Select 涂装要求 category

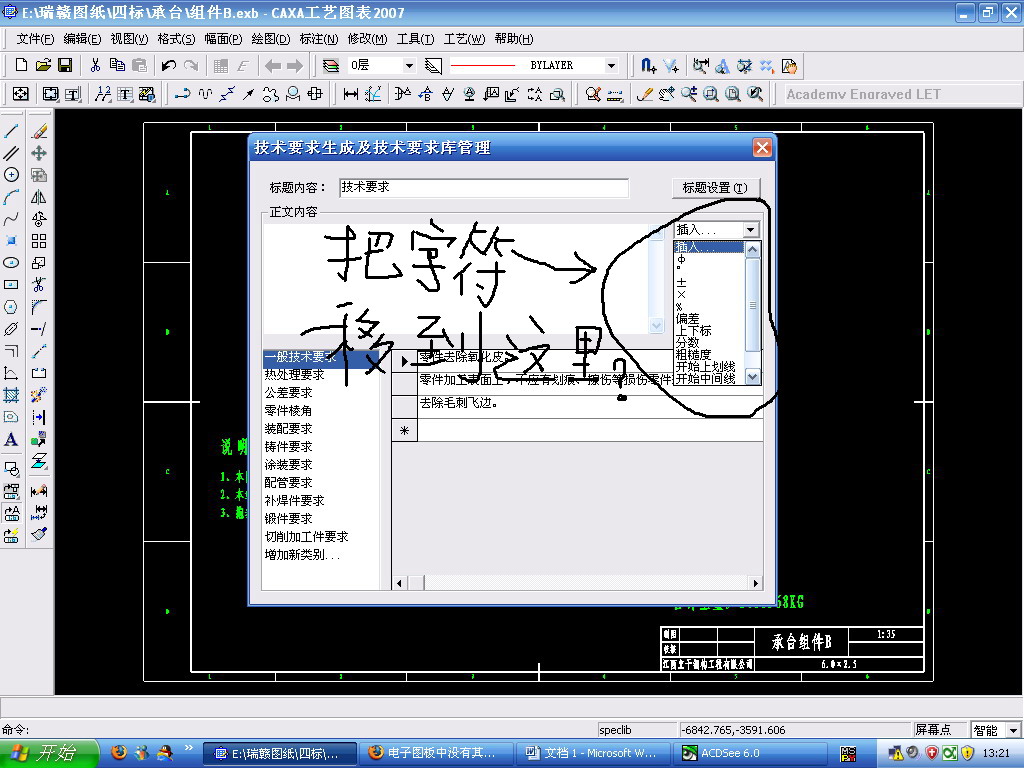click(289, 464)
